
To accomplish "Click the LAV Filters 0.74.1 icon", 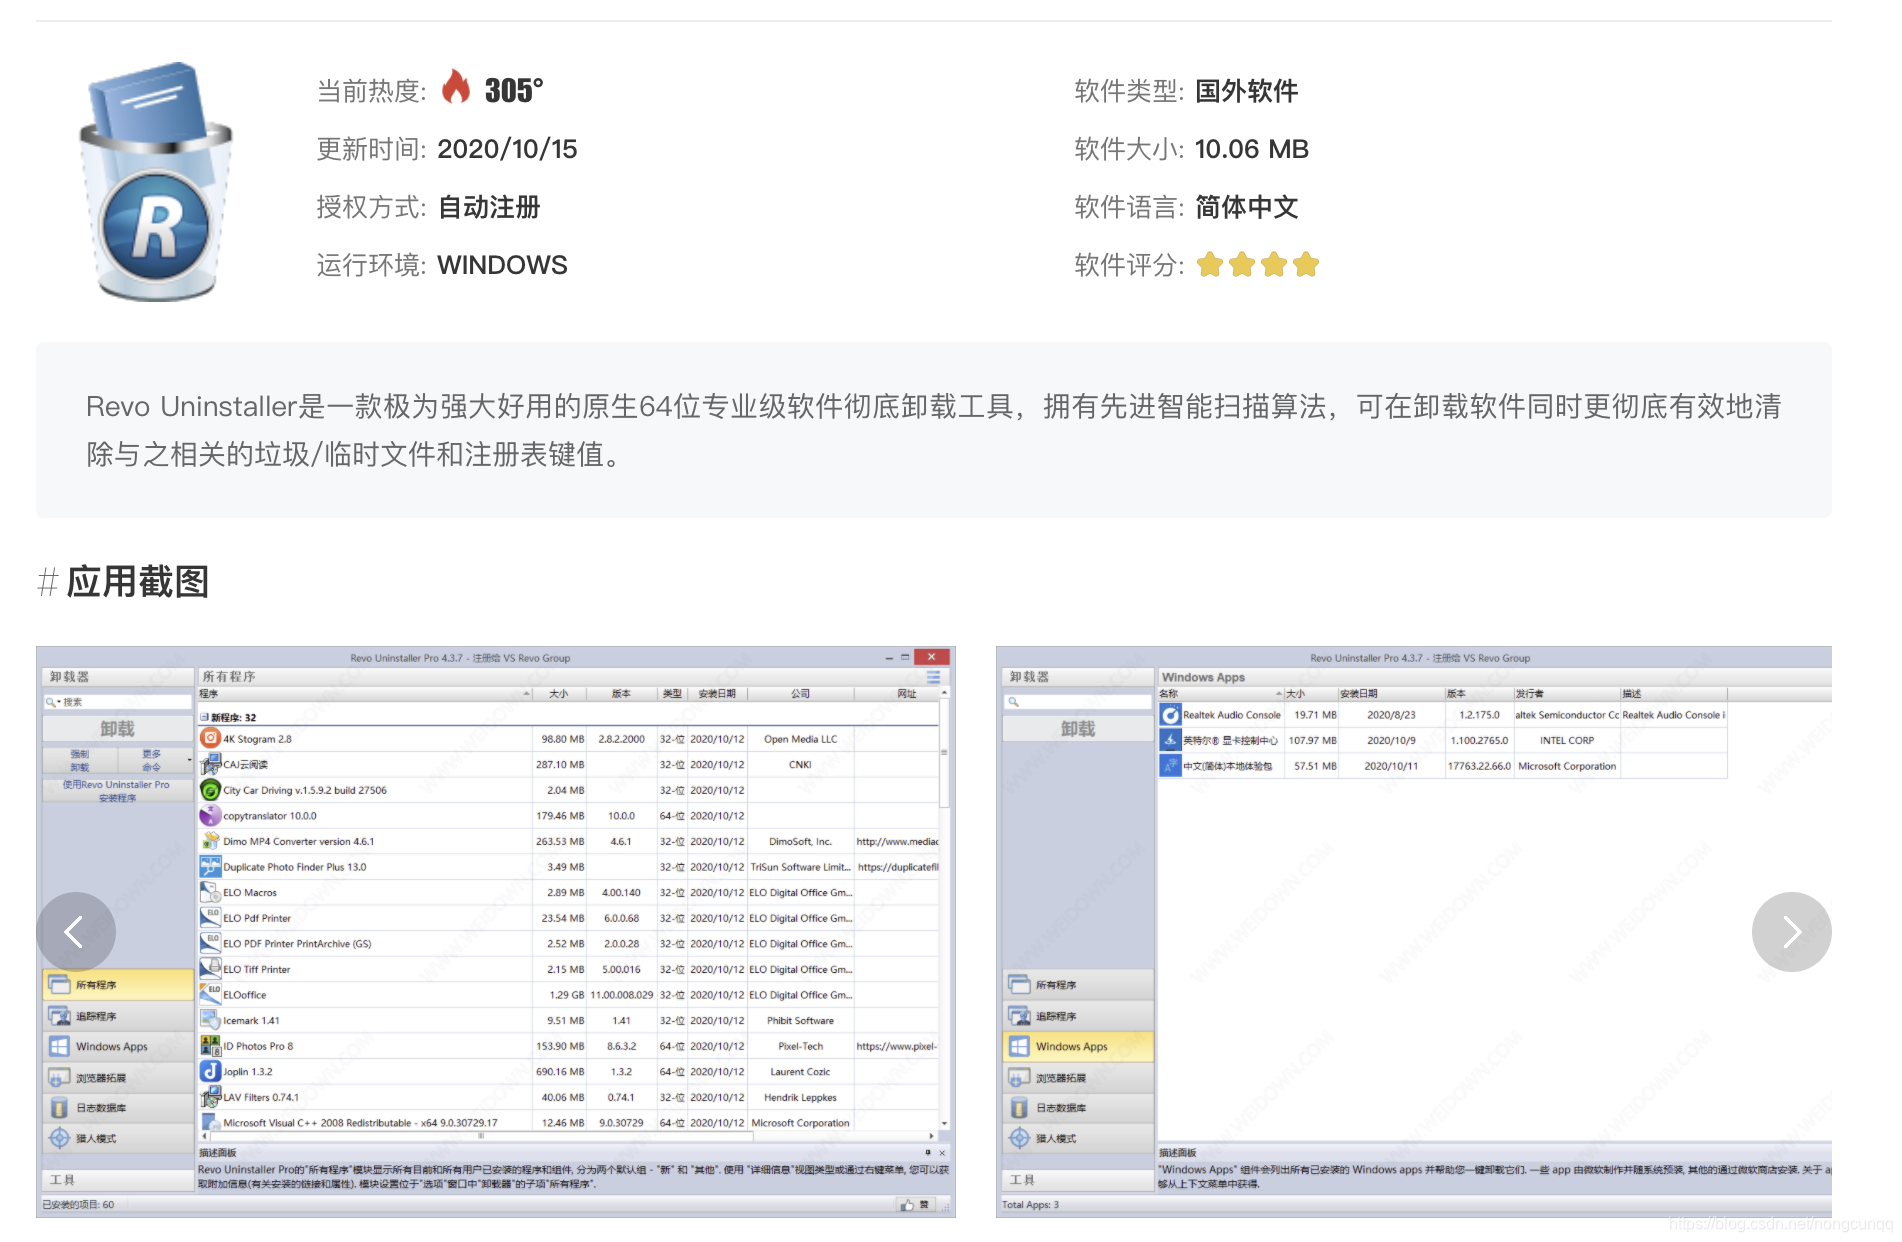I will [210, 1097].
